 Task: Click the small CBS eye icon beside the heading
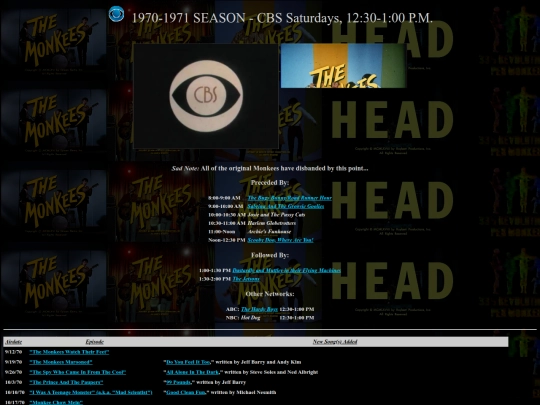click(116, 14)
